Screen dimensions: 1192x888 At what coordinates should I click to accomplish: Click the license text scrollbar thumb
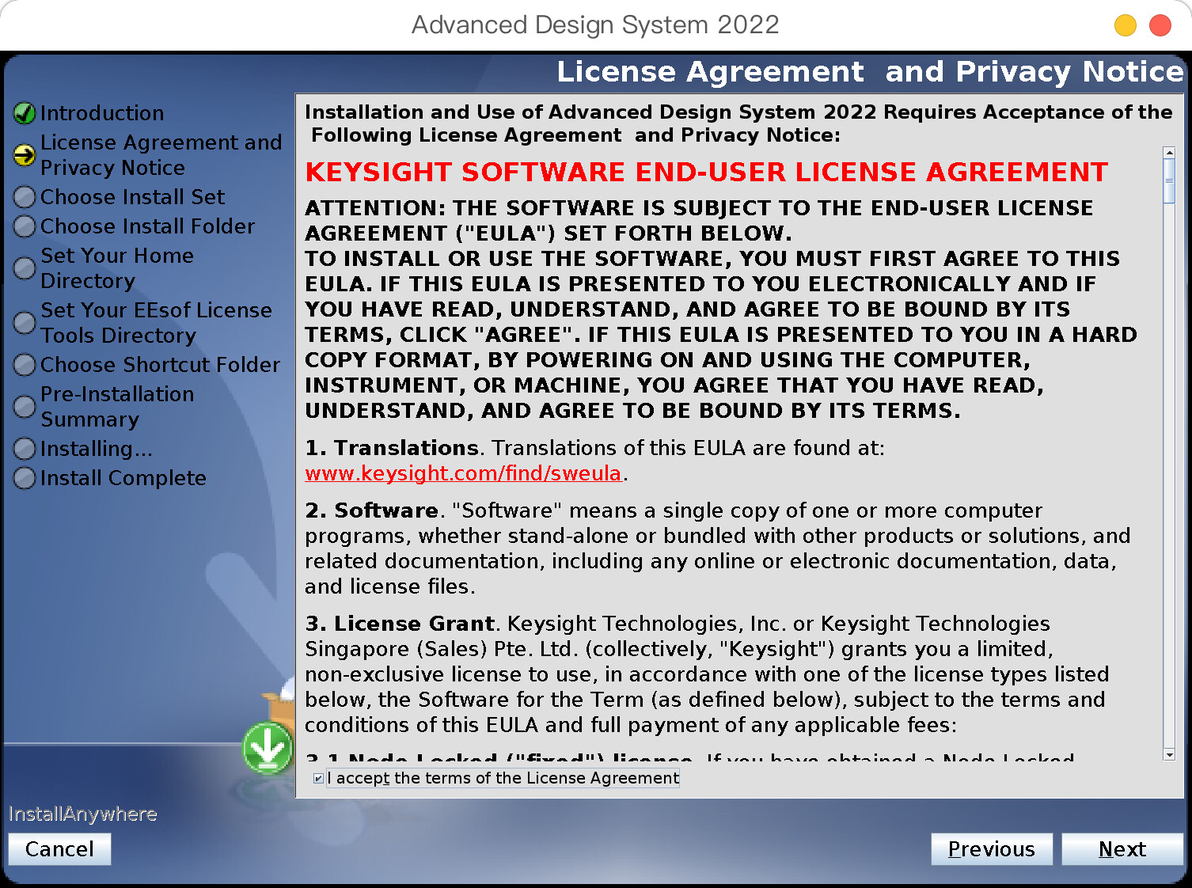tap(1169, 181)
